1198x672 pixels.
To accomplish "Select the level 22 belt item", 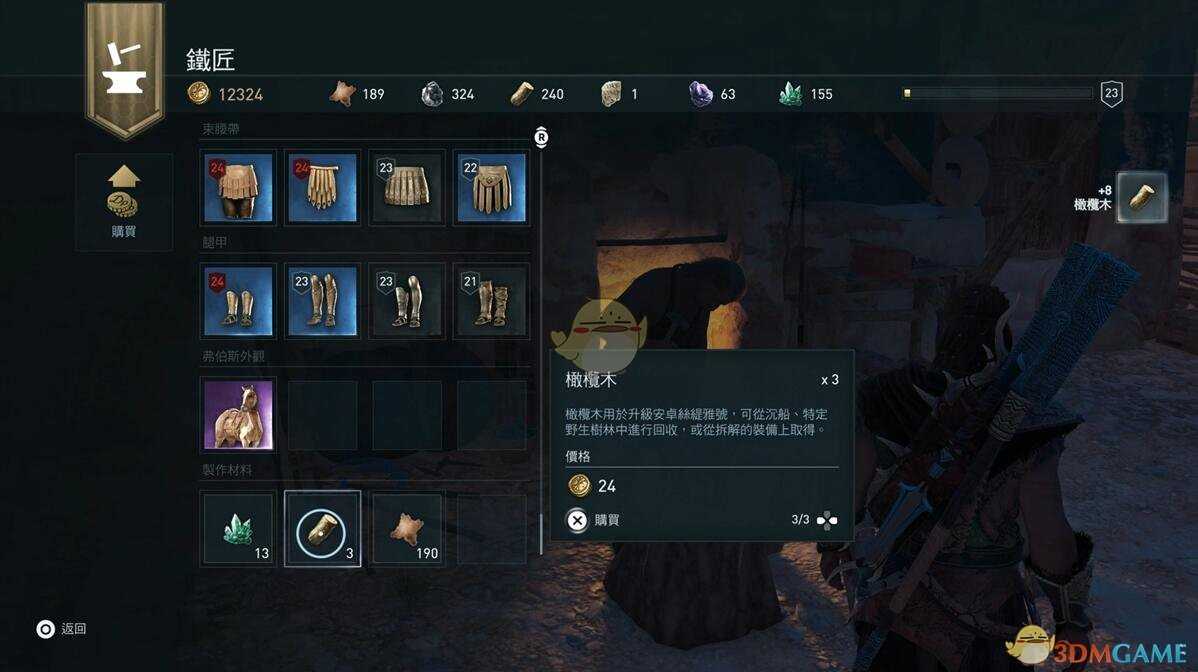I will point(491,188).
